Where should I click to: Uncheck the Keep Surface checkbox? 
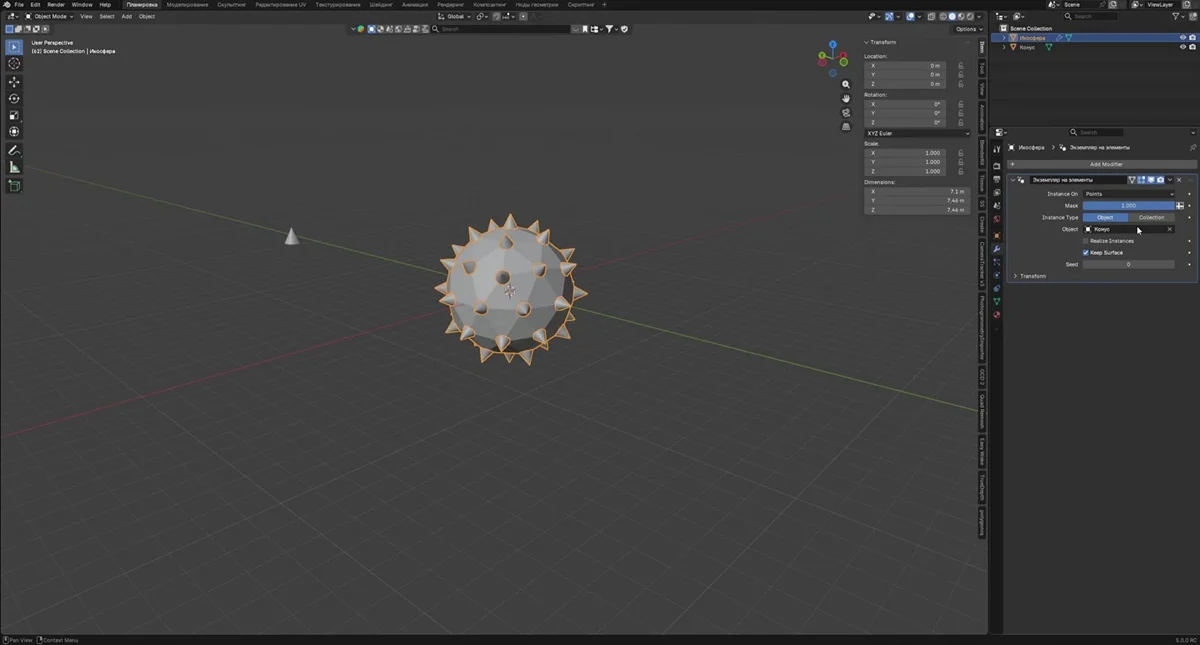point(1086,253)
